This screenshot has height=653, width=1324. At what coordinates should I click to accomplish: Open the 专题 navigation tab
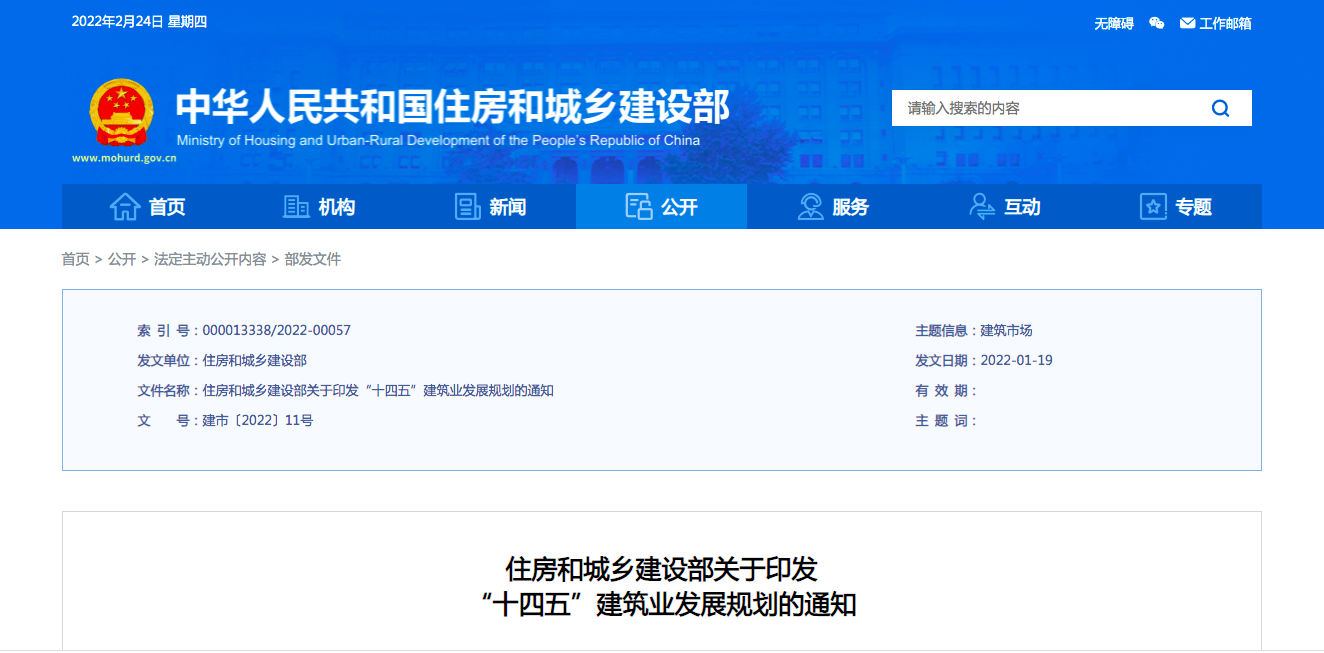1176,206
